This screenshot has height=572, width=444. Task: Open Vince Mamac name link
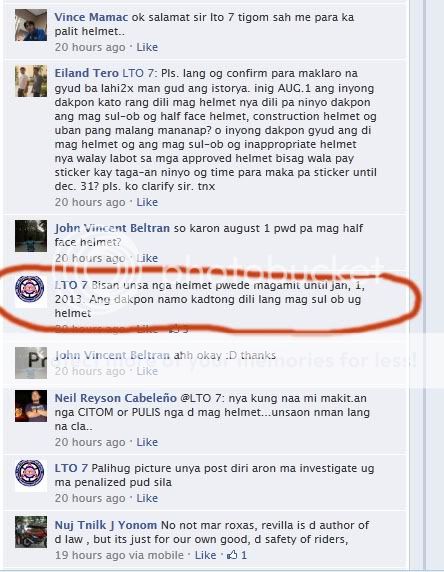coord(91,17)
